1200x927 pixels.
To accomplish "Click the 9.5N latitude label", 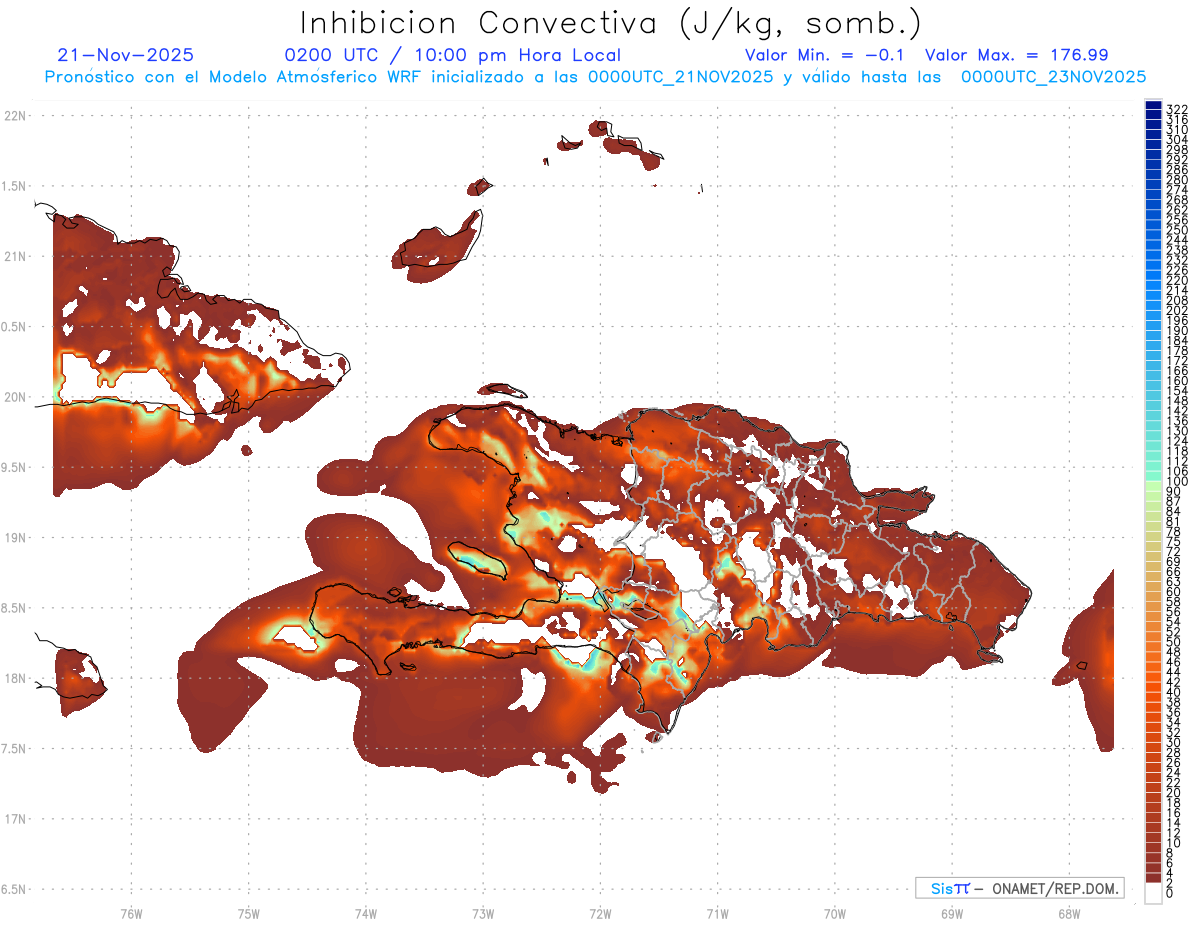I will point(15,467).
